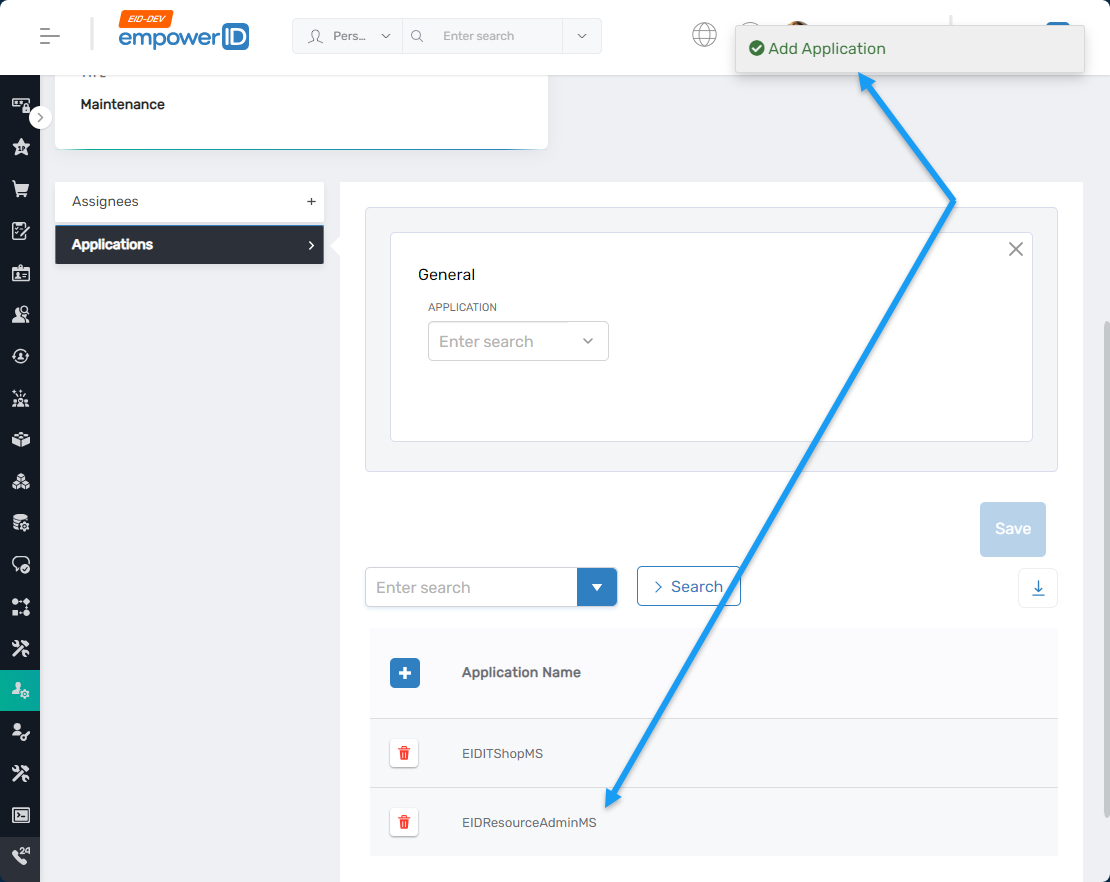Click the star favorites sidebar icon
This screenshot has width=1110, height=882.
click(x=20, y=147)
